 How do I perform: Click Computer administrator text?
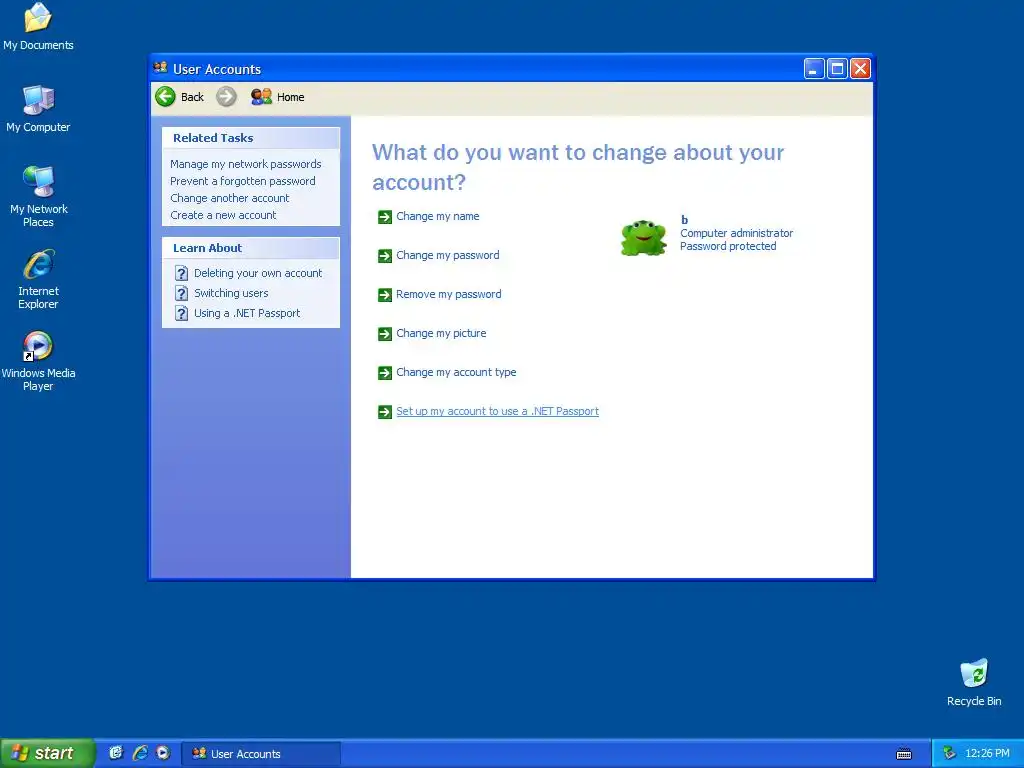[736, 233]
